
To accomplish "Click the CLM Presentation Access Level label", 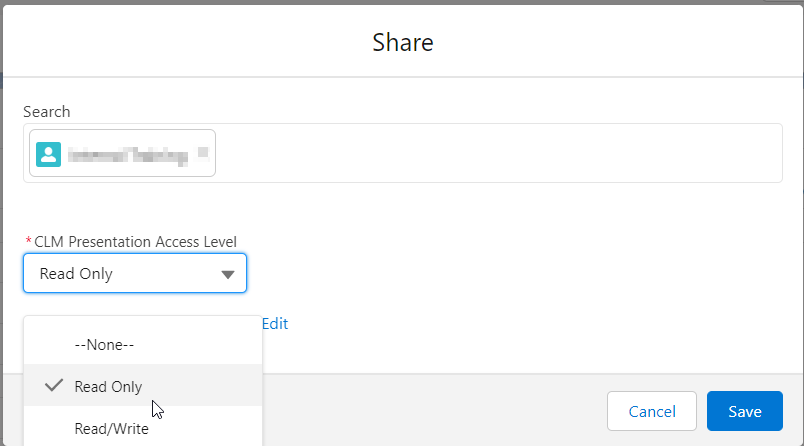I will click(135, 241).
